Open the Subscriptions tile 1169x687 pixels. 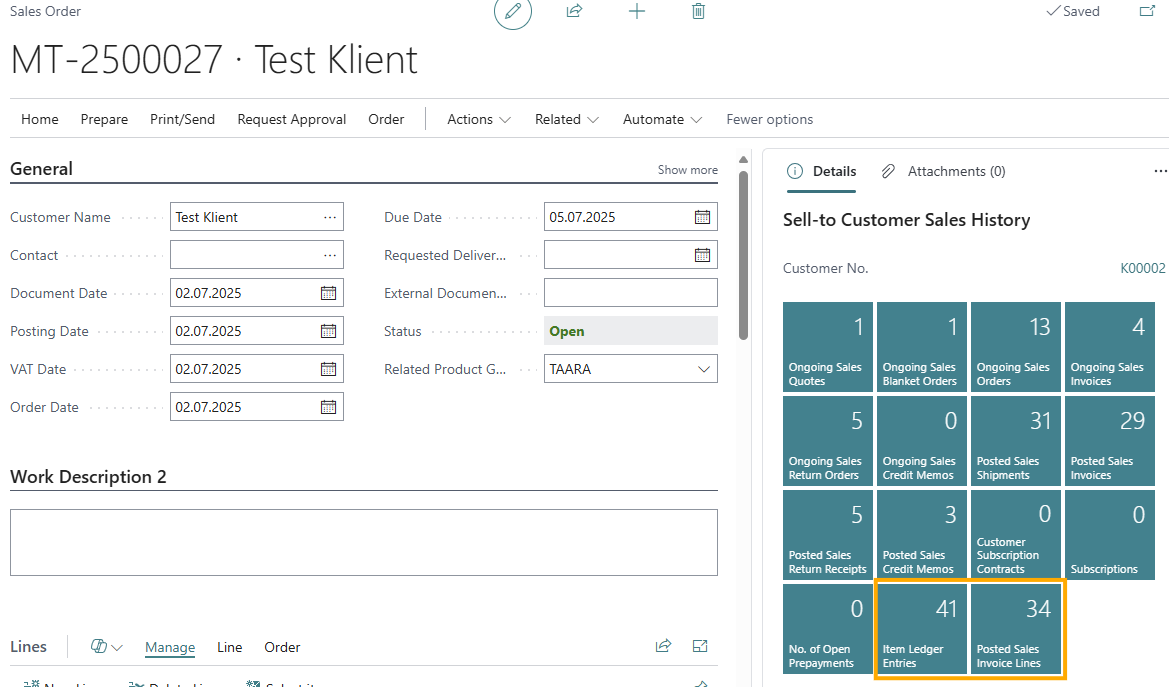(x=1109, y=535)
